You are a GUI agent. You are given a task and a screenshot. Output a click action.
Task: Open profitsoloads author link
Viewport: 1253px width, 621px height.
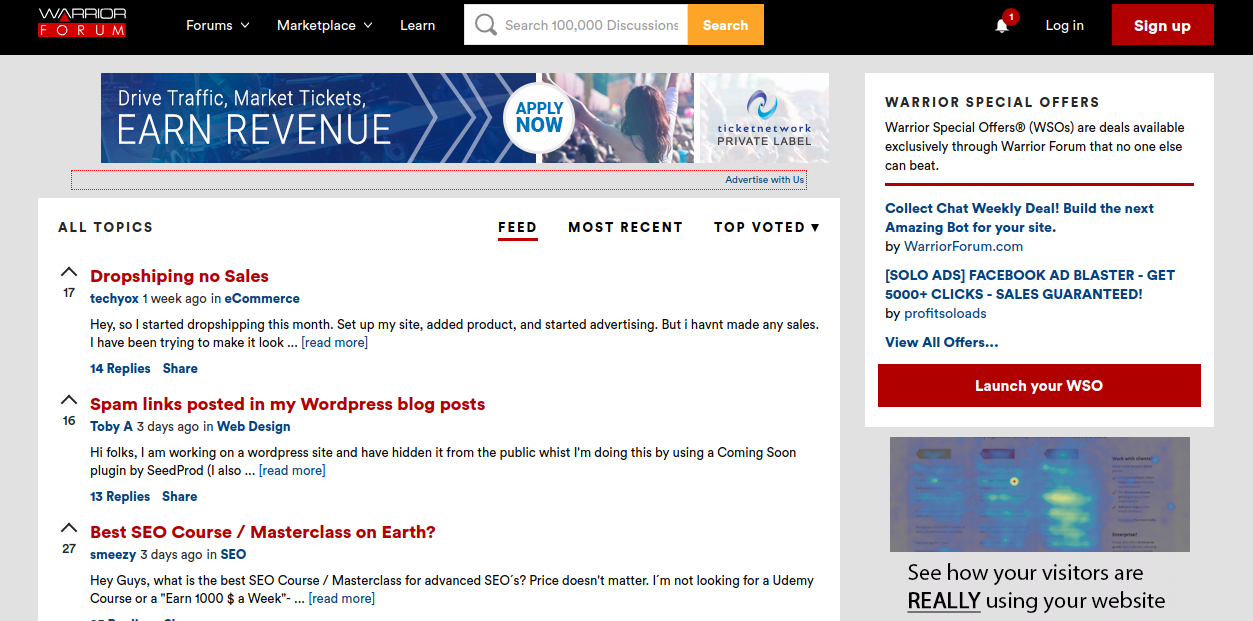945,313
